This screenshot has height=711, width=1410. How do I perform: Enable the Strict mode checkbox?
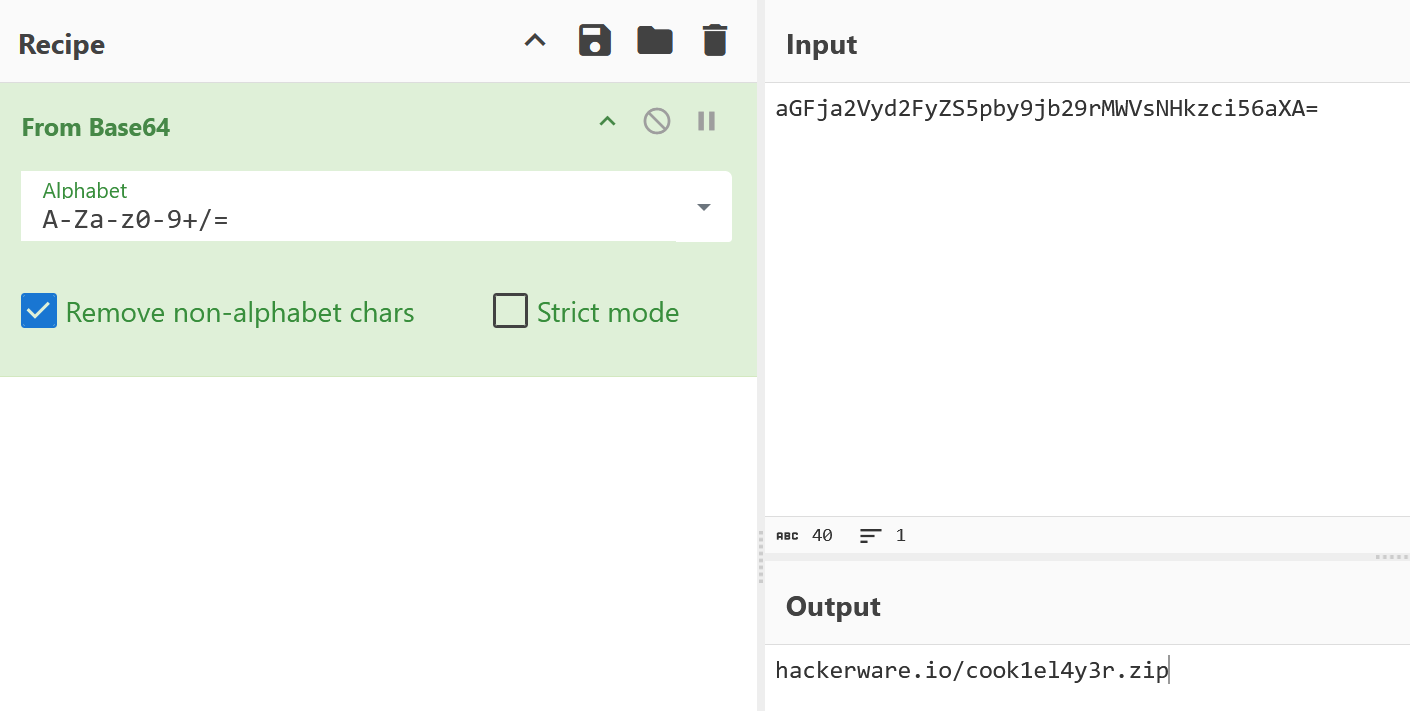[x=510, y=312]
